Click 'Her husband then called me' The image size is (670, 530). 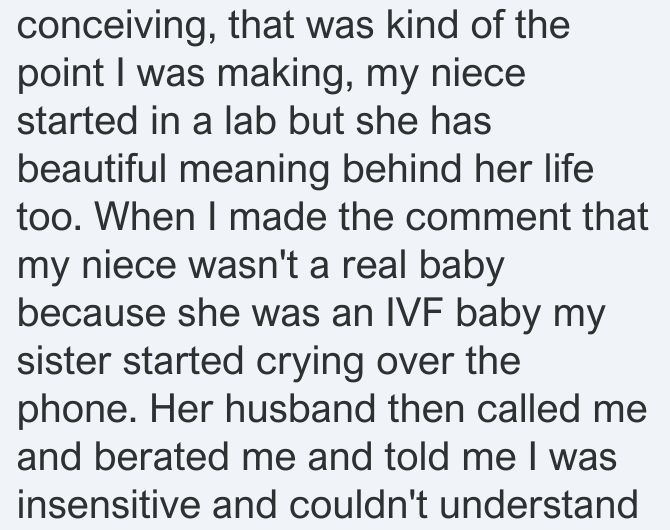398,409
